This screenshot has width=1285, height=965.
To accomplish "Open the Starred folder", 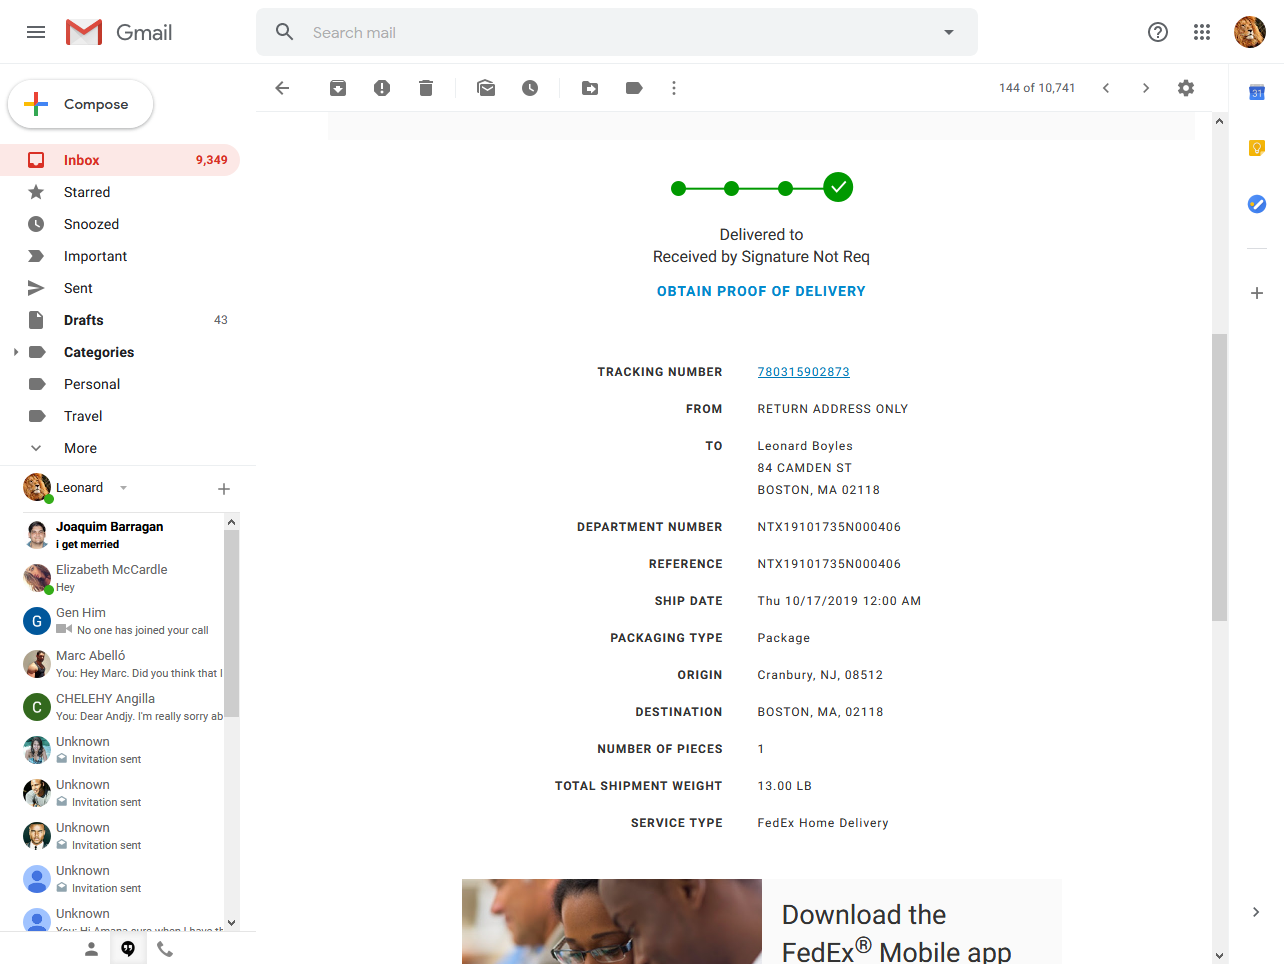I will point(87,192).
